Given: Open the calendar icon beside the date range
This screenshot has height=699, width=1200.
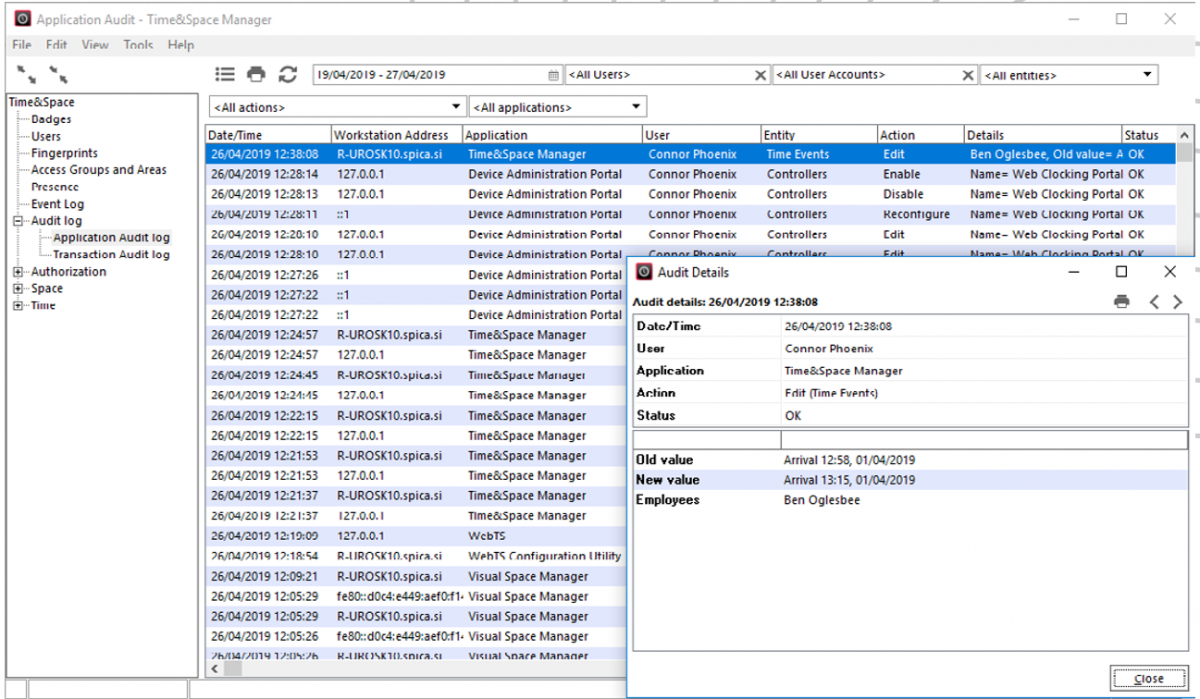Looking at the screenshot, I should pyautogui.click(x=553, y=74).
